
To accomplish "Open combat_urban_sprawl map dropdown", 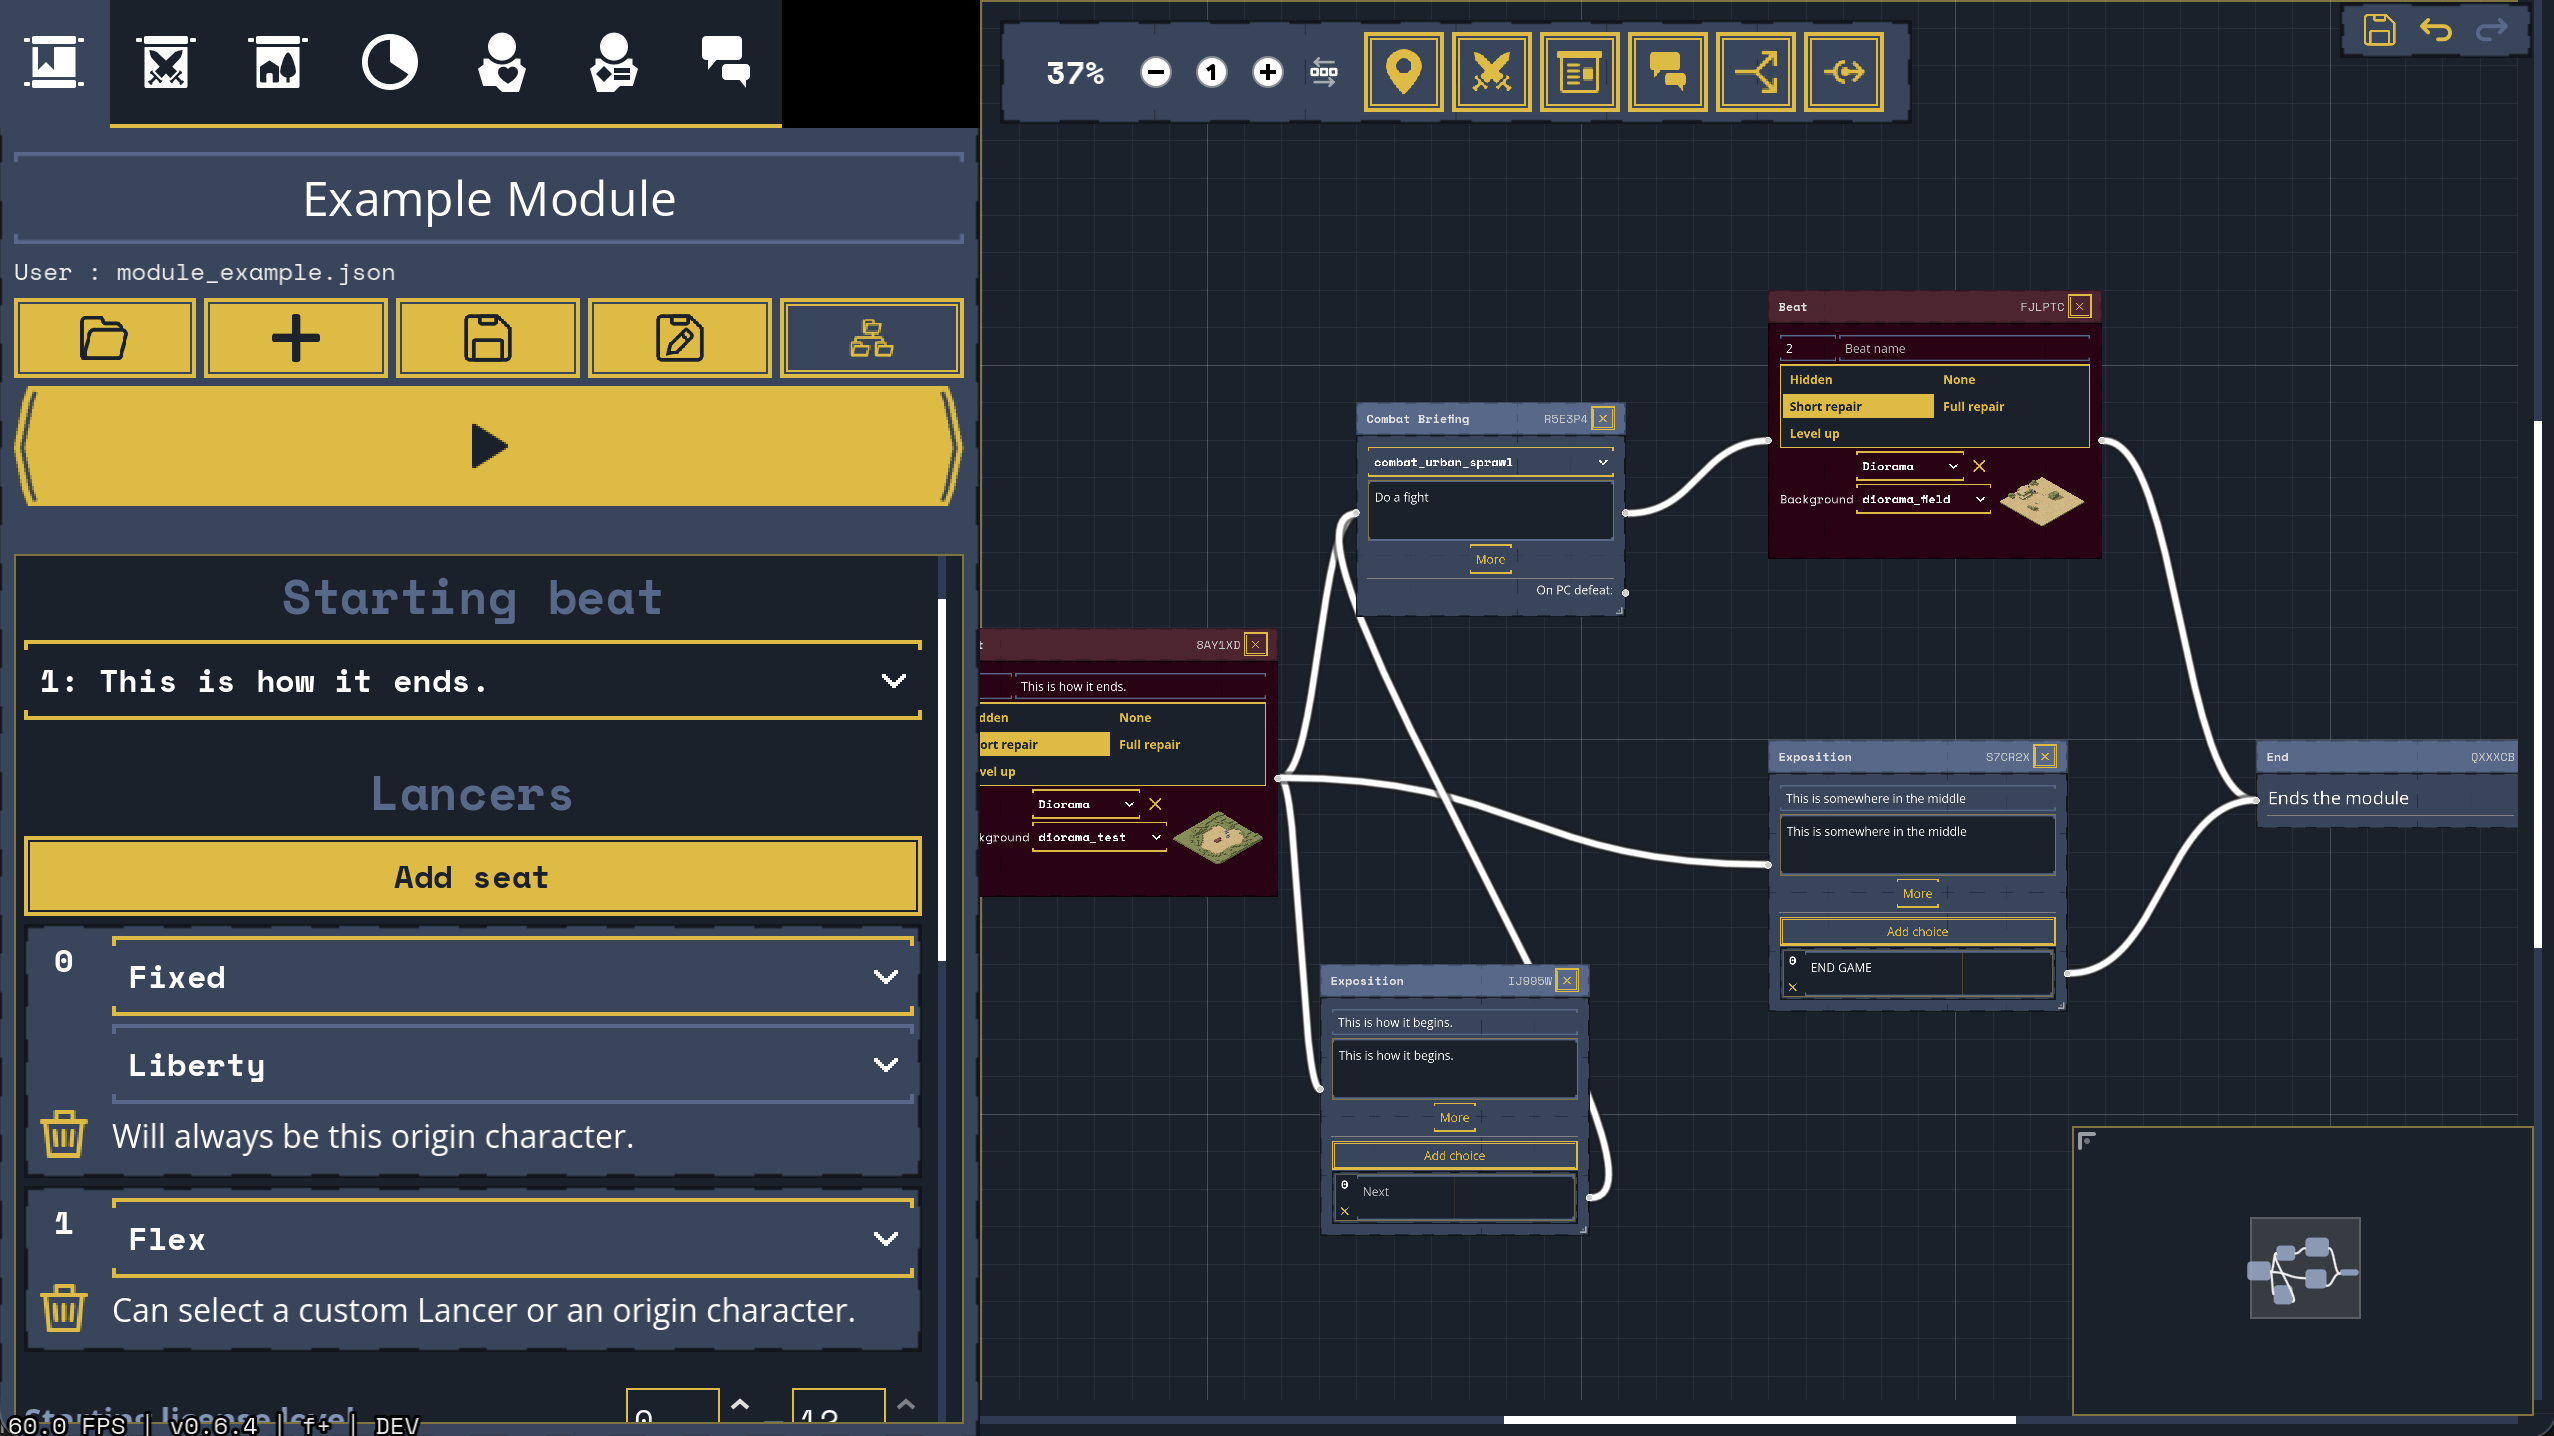I will pos(1489,462).
